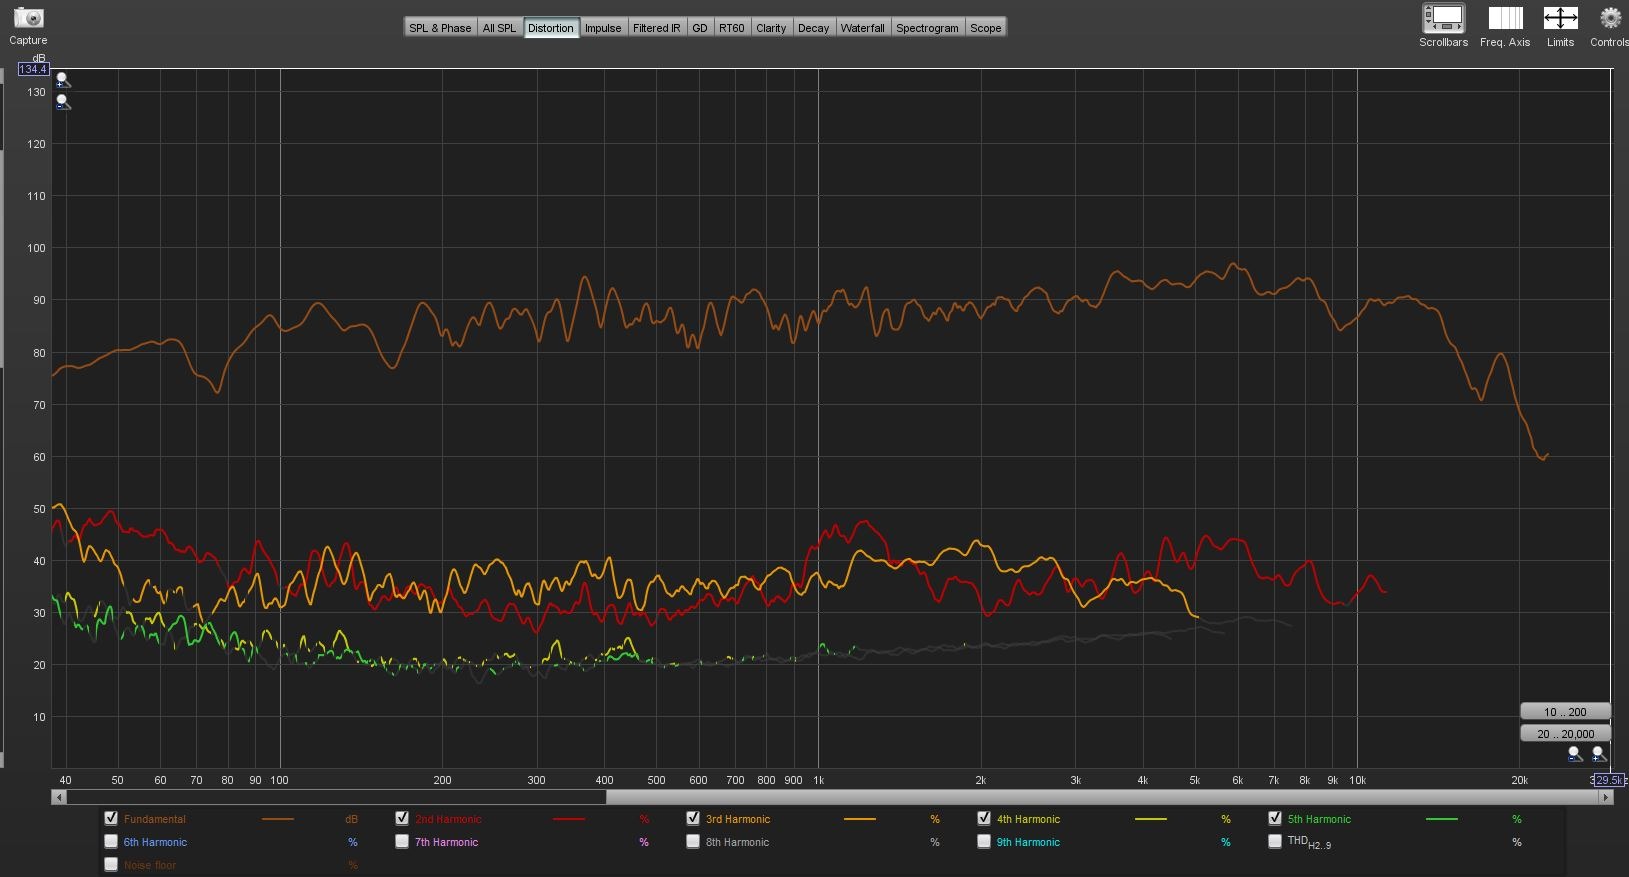This screenshot has width=1629, height=877.
Task: Click the 90 dB vertical axis label
Action: [37, 300]
